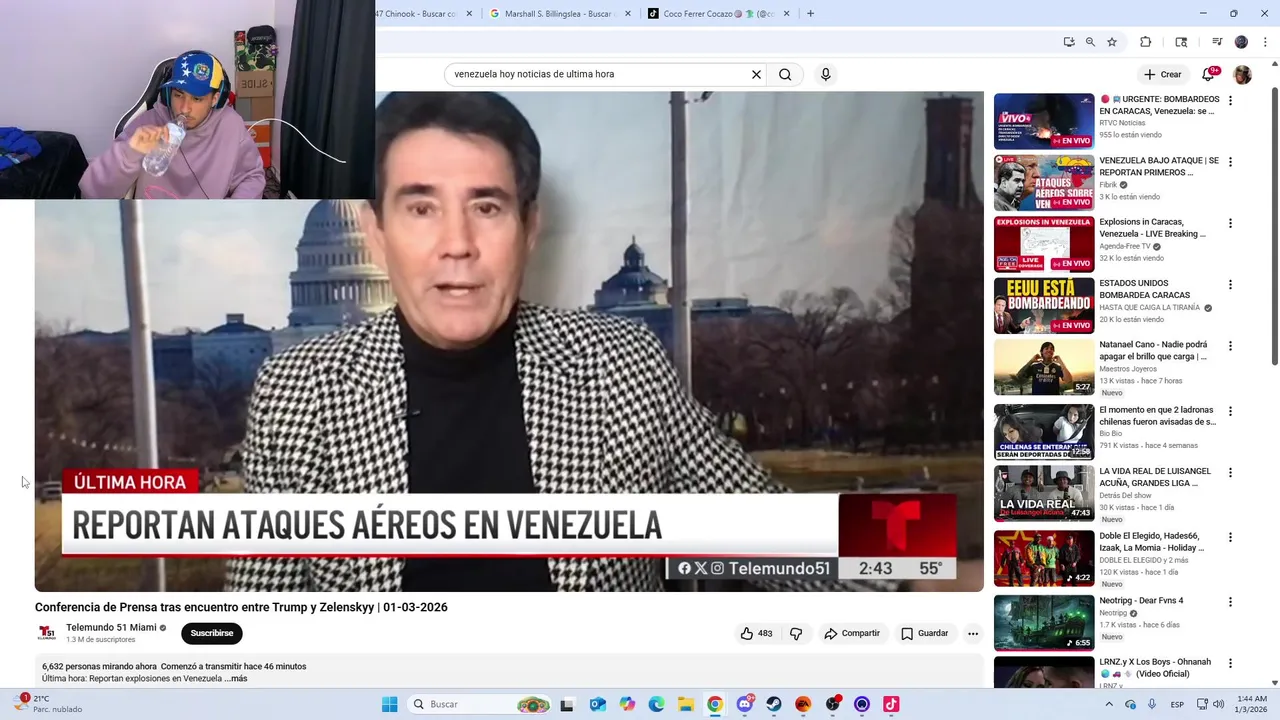Open options menu for Natanael Cano video

pyautogui.click(x=1230, y=346)
